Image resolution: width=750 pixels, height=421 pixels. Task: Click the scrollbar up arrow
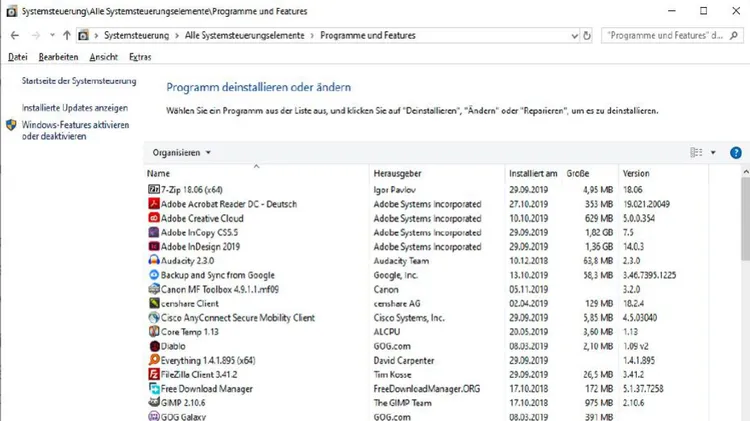pyautogui.click(x=746, y=171)
